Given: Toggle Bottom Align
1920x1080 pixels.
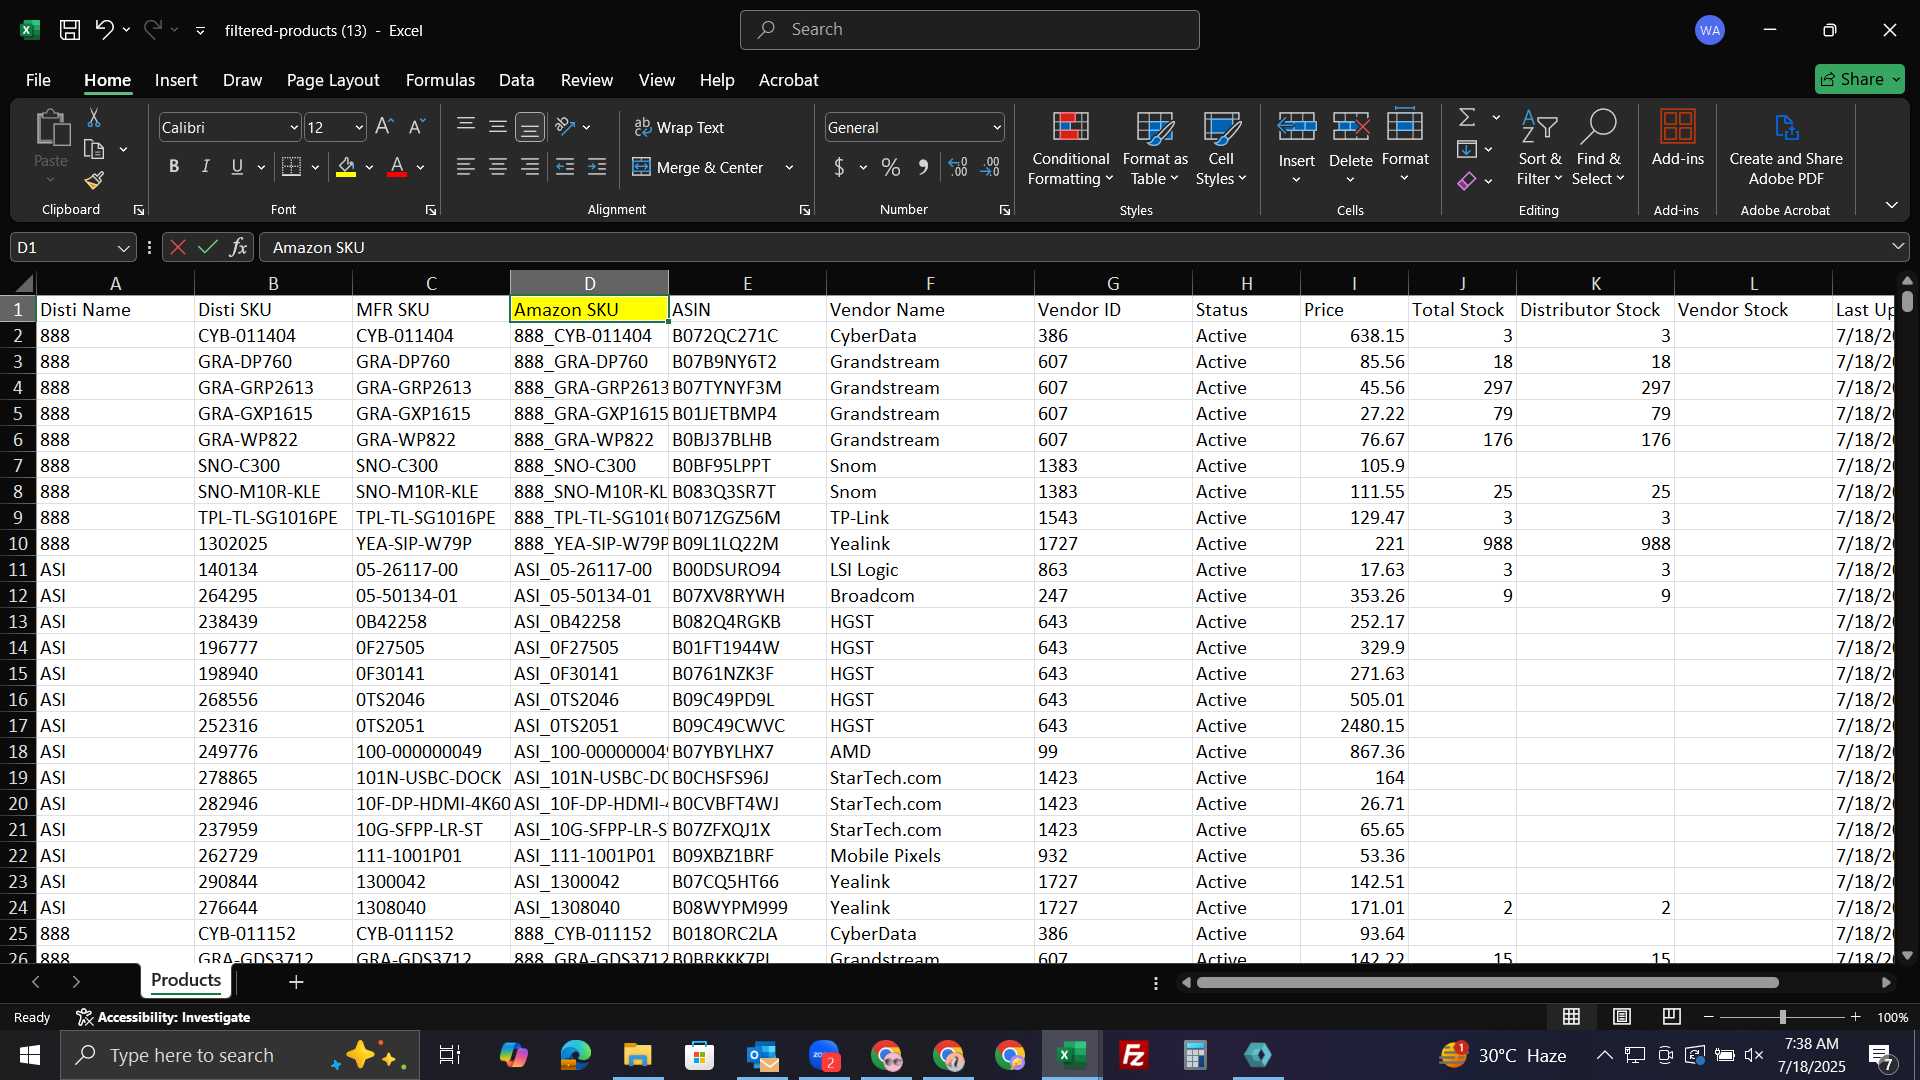Looking at the screenshot, I should [530, 127].
